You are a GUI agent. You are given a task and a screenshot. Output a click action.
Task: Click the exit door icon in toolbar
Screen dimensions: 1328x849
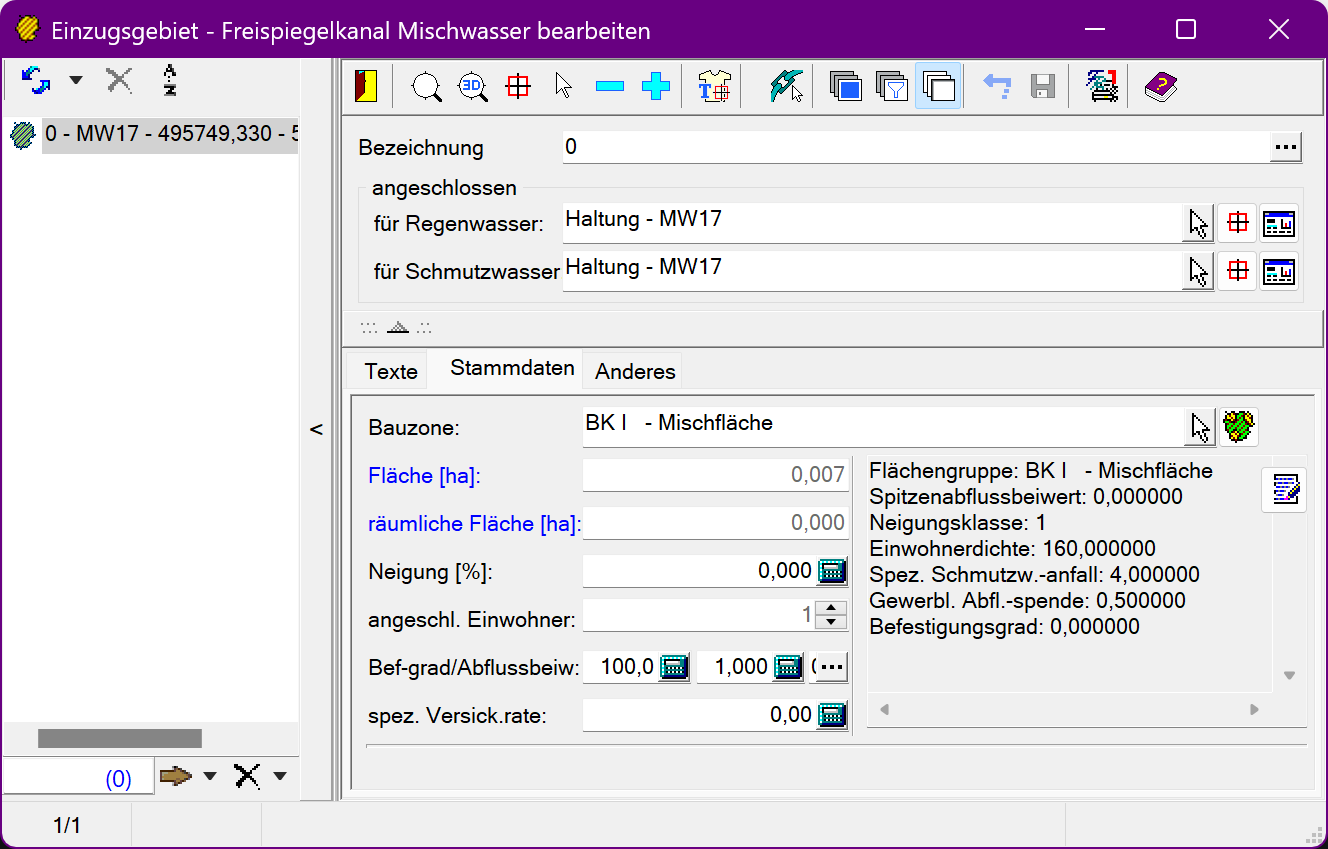pos(366,87)
